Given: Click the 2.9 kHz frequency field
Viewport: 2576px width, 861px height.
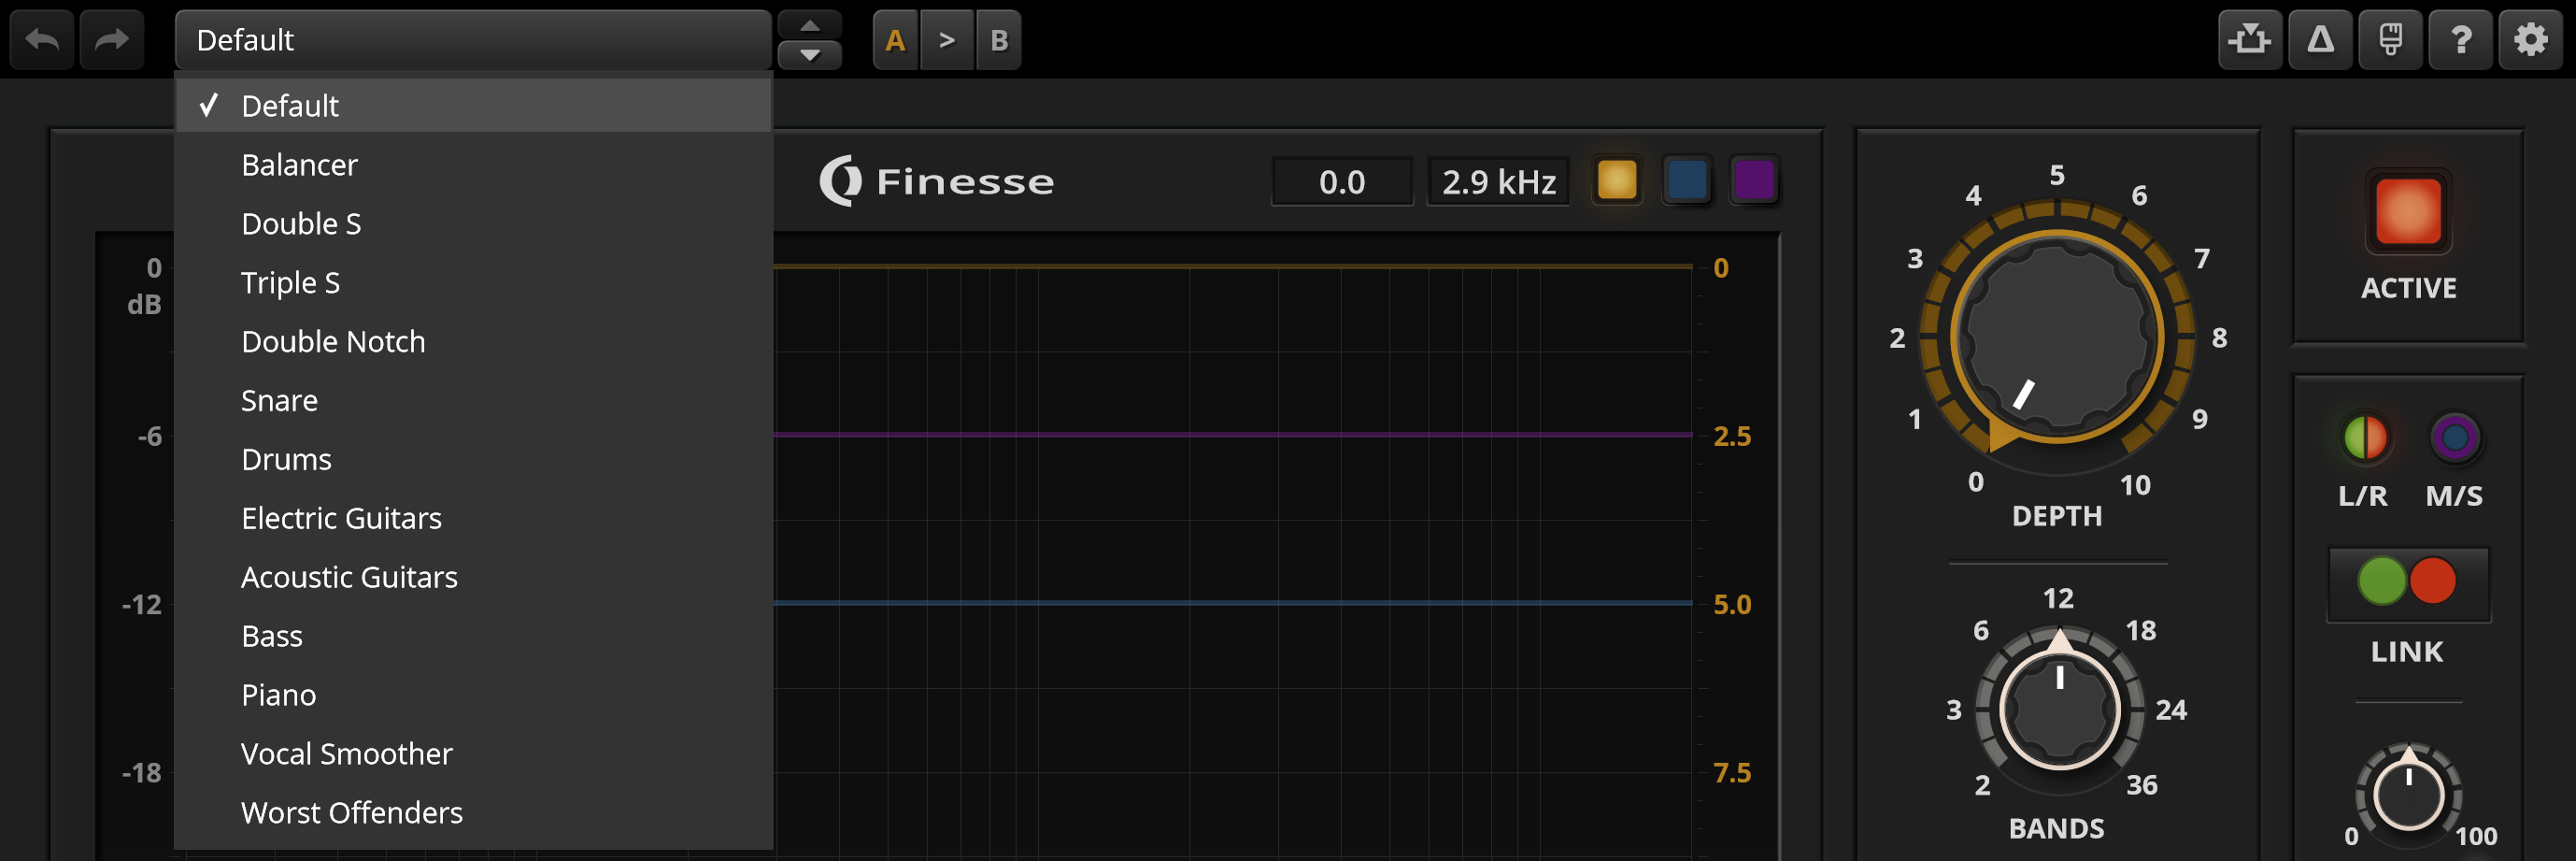Looking at the screenshot, I should click(x=1498, y=182).
